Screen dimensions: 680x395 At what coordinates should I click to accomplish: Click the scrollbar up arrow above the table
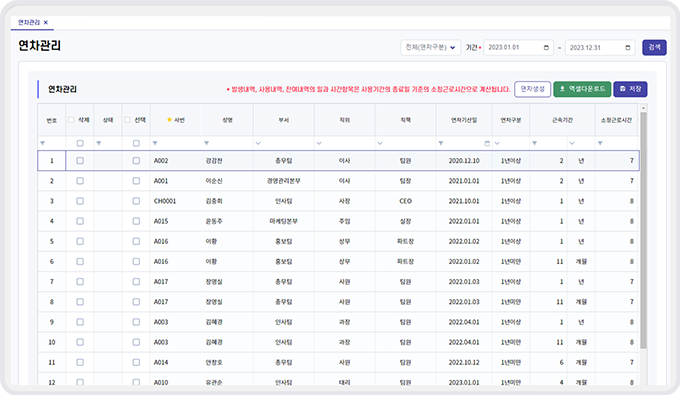(643, 108)
